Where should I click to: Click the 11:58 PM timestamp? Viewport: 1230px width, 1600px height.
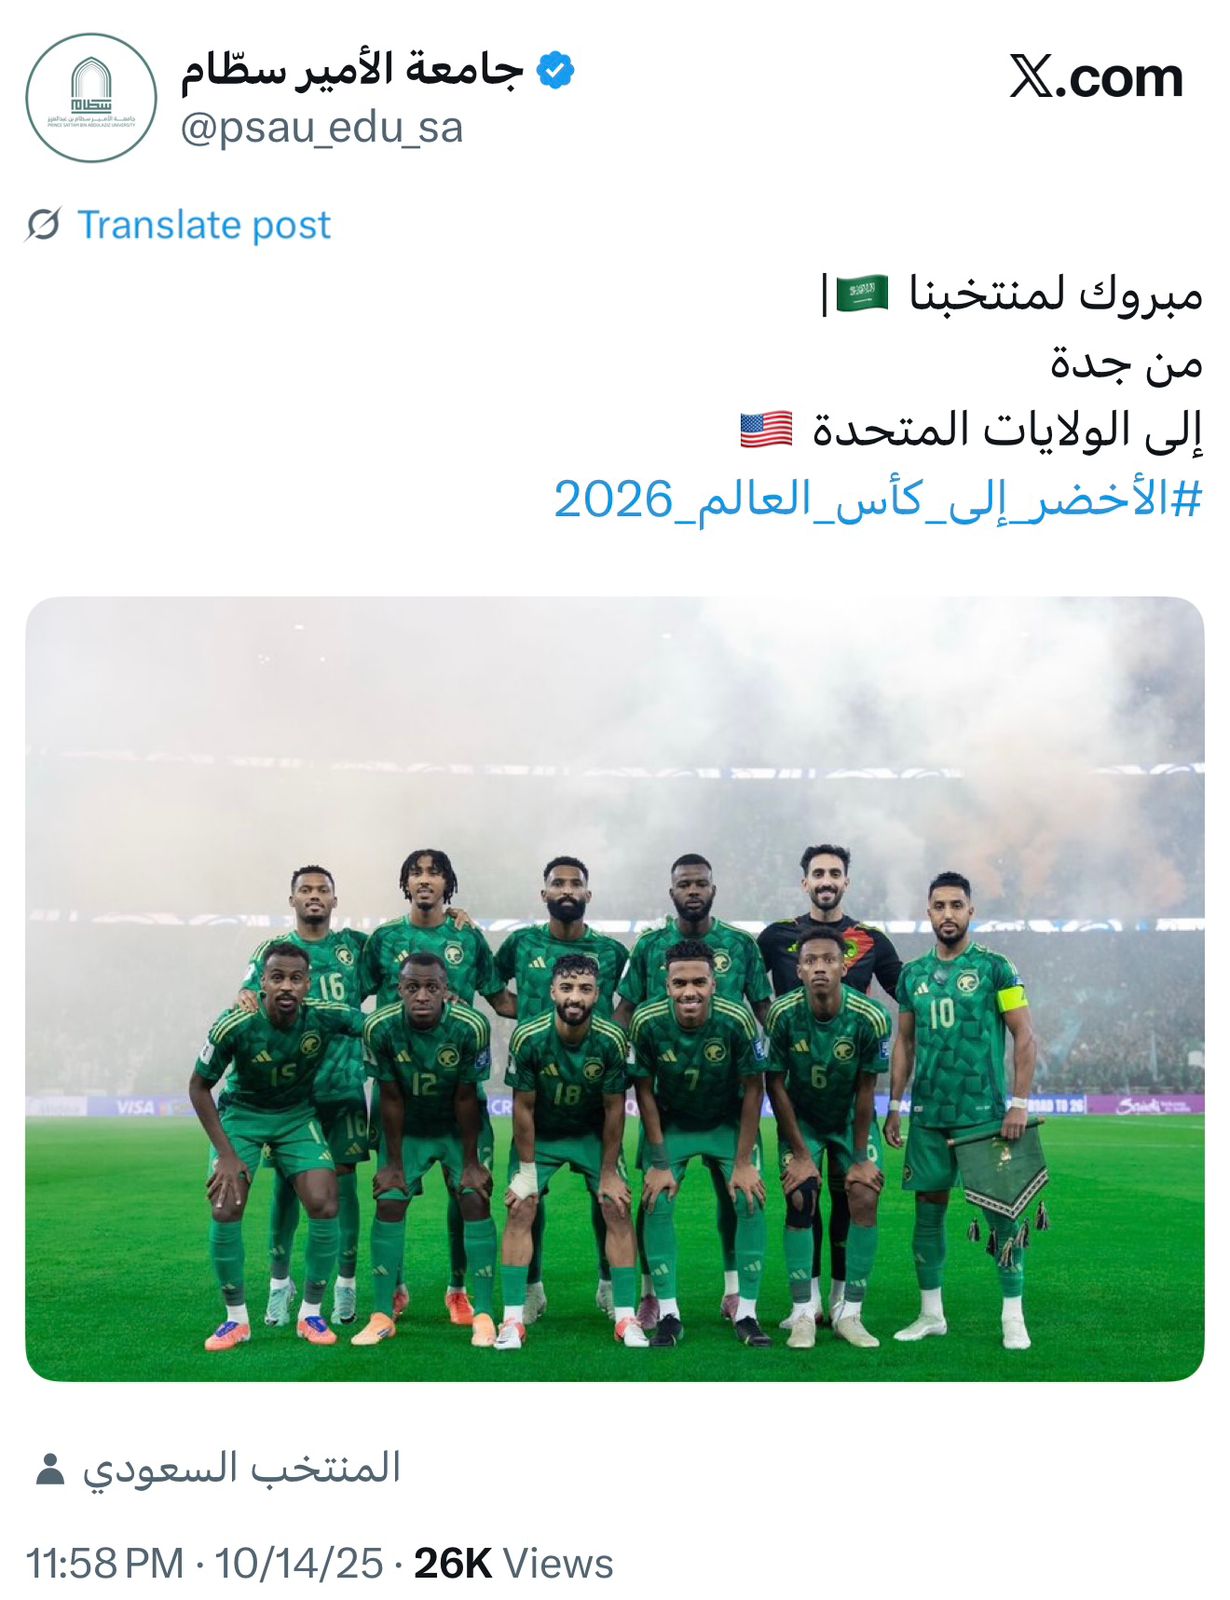click(x=105, y=1563)
